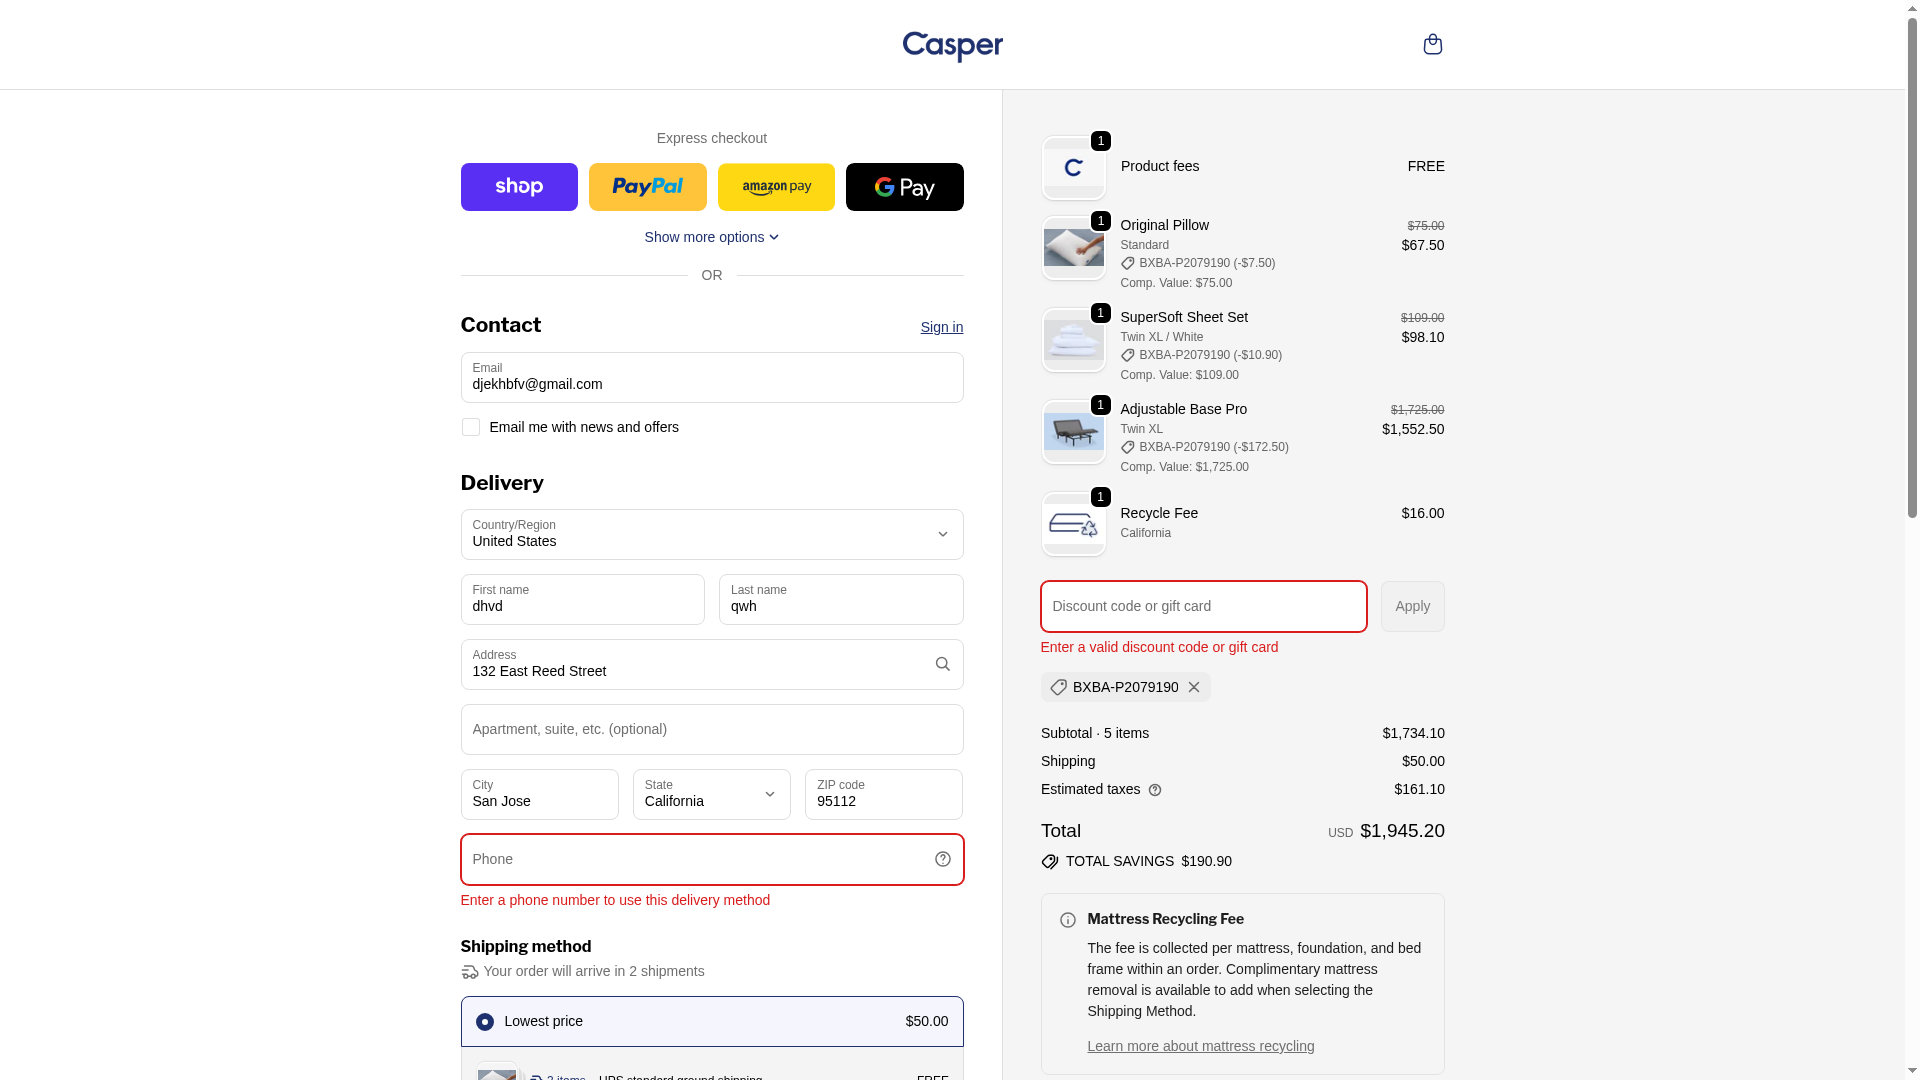Open the State dropdown
The image size is (1920, 1080).
tap(711, 794)
